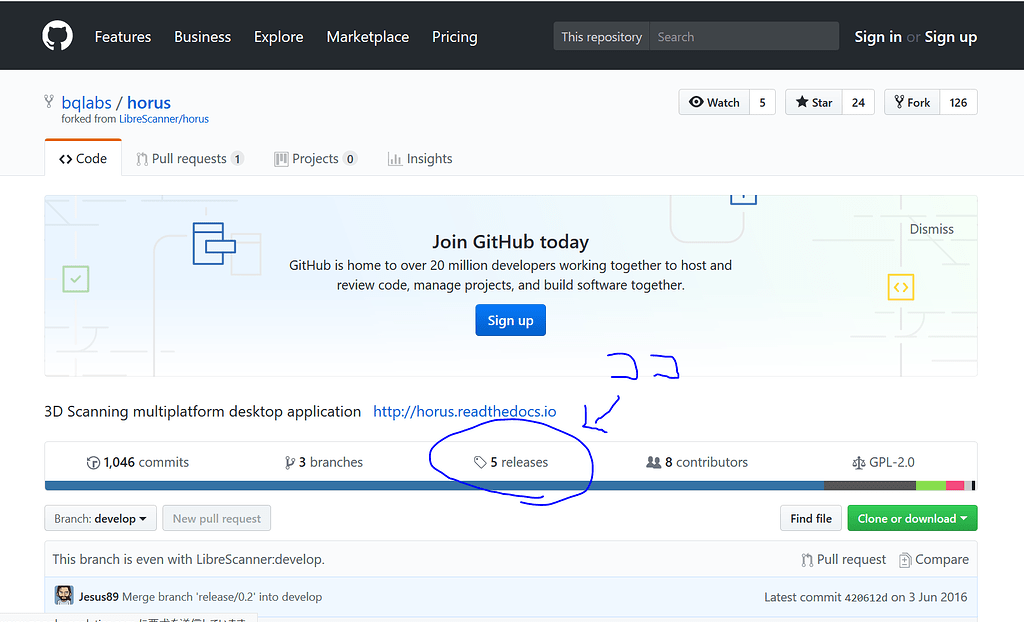The height and width of the screenshot is (622, 1024).
Task: Click the blue Sign up banner button
Action: pos(510,320)
